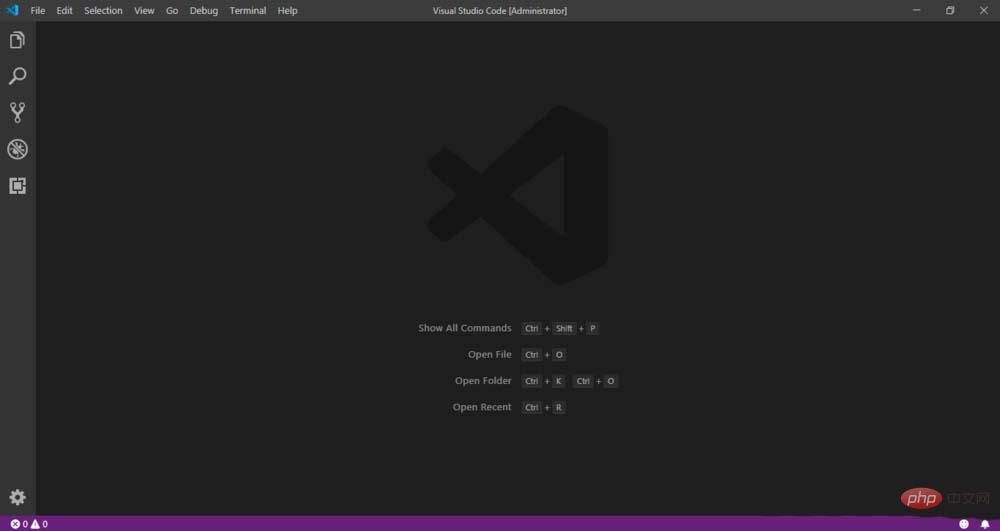Open the File menu

[38, 11]
